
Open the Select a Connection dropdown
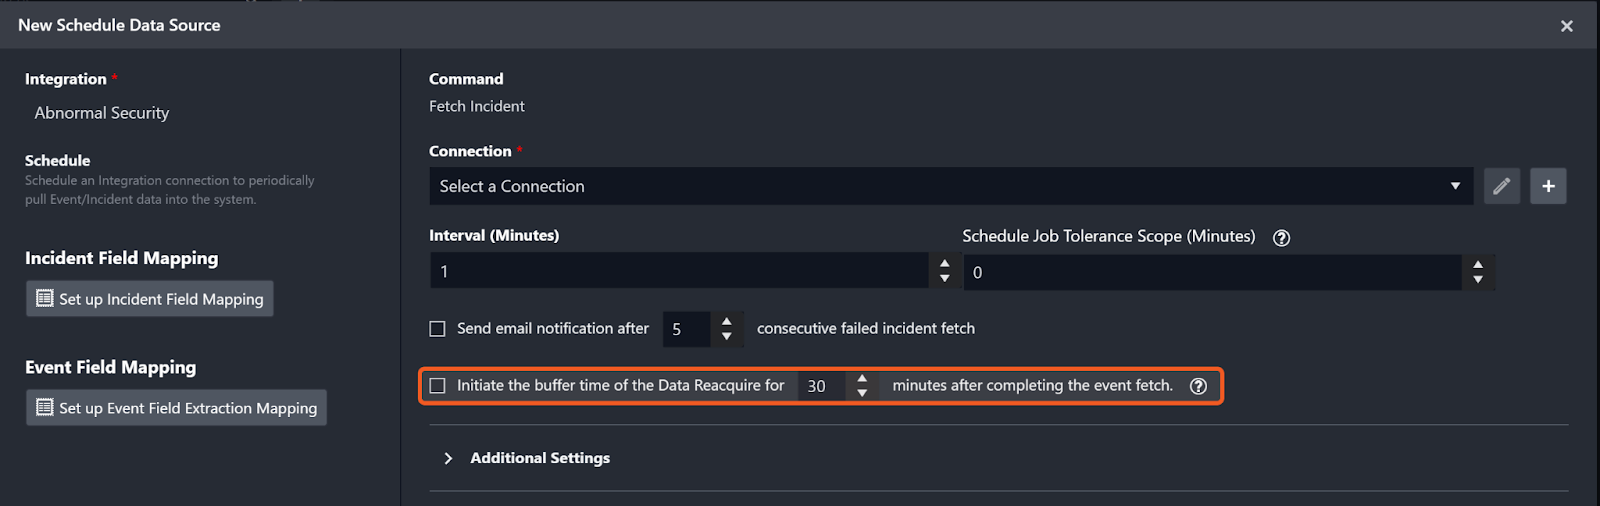point(950,186)
